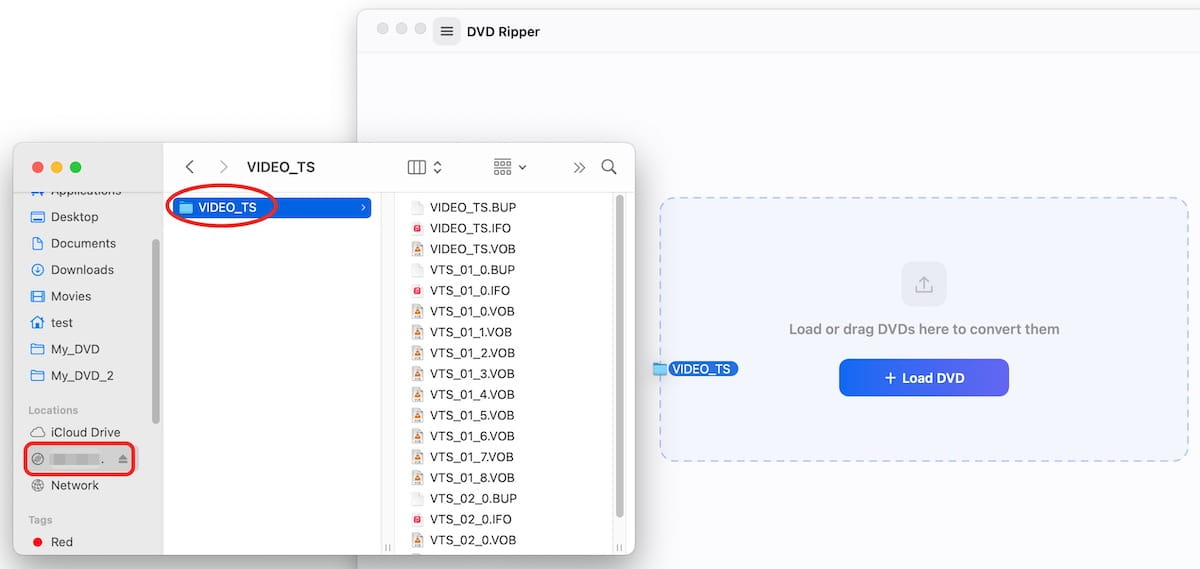
Task: Click the My_DVD folder icon in sidebar
Action: 38,349
